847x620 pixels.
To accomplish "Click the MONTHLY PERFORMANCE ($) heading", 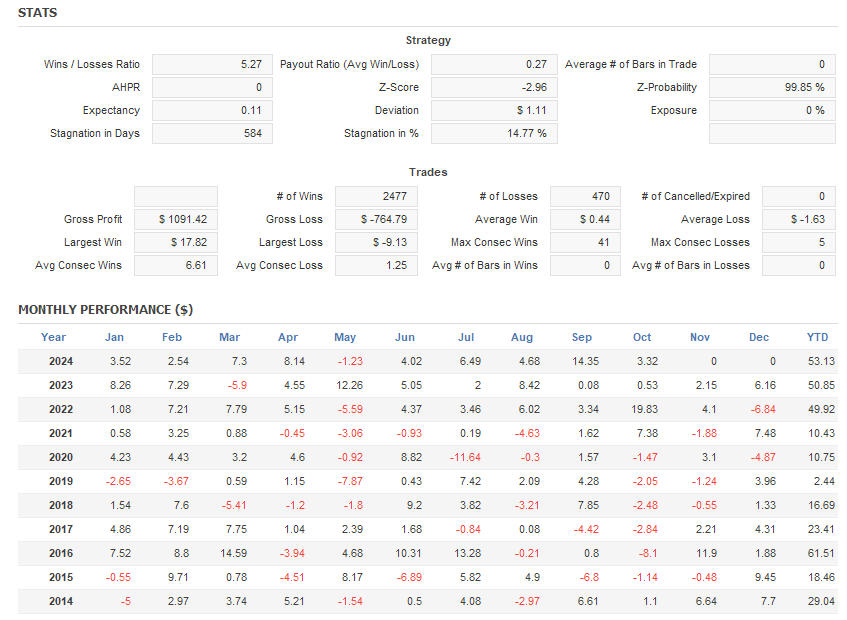I will coord(105,310).
